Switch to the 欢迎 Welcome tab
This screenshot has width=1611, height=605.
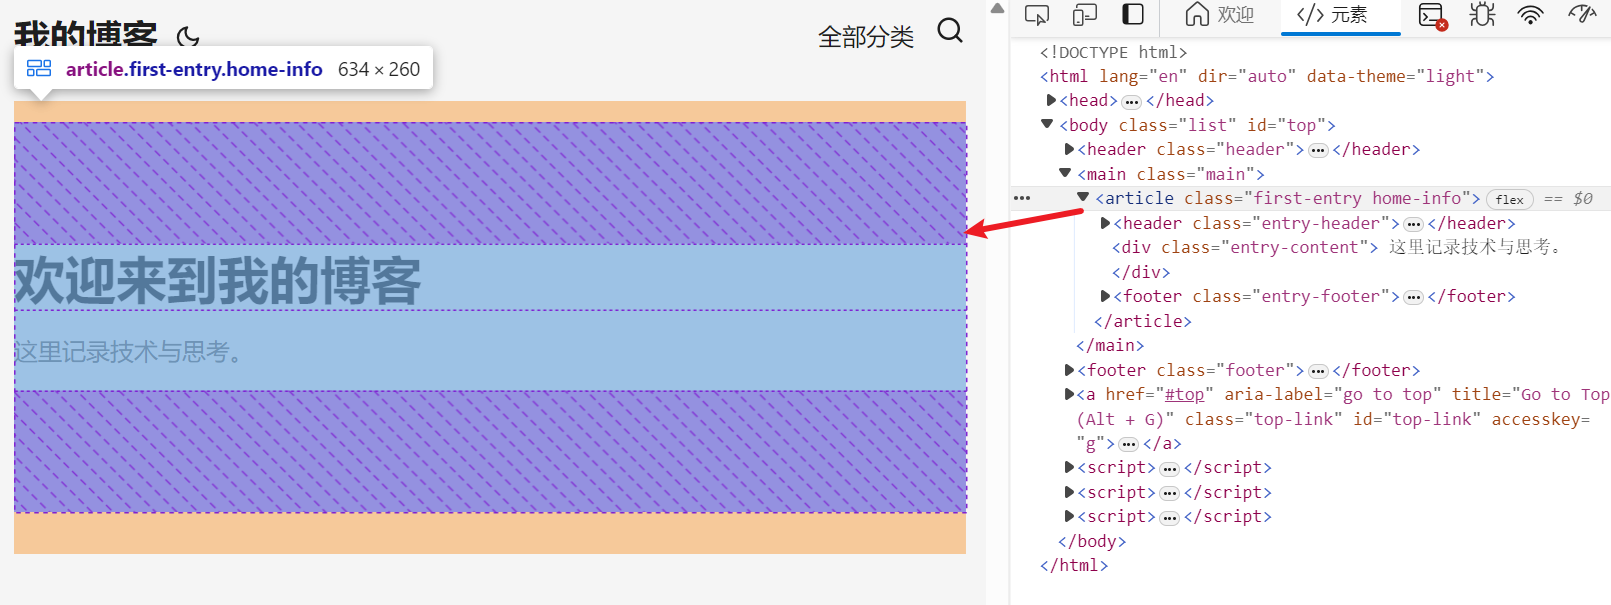click(1219, 15)
